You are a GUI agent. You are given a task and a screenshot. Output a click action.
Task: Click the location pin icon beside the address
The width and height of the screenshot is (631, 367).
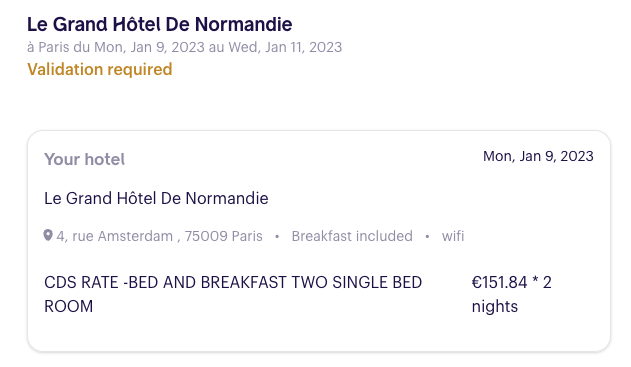tap(48, 235)
